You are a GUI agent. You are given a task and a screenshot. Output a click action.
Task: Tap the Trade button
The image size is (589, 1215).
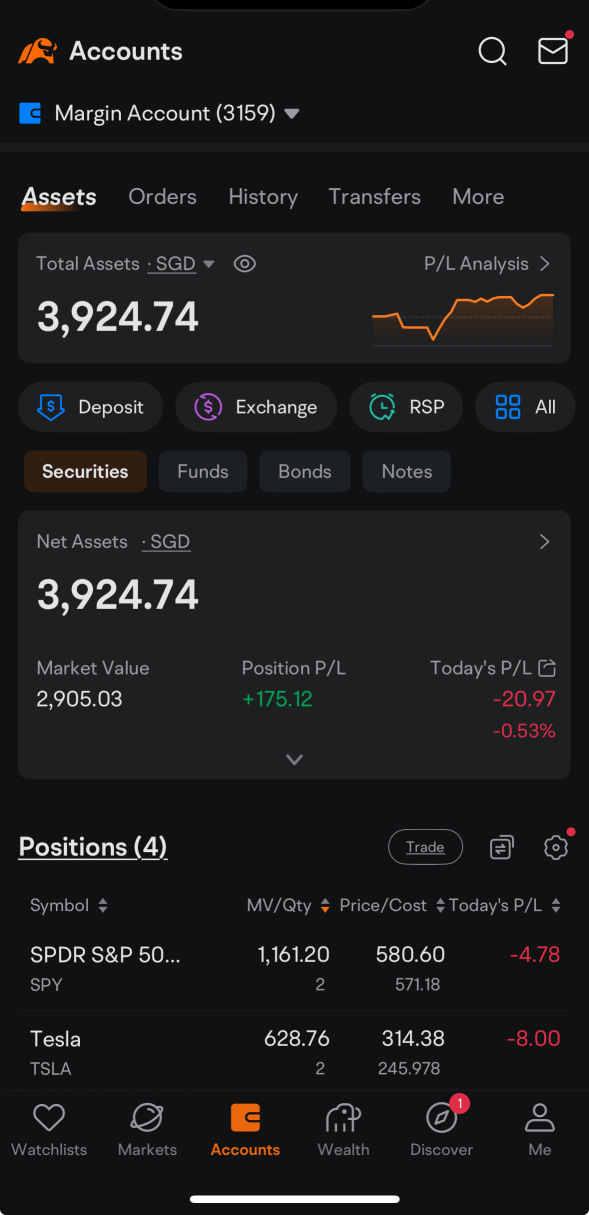coord(425,847)
